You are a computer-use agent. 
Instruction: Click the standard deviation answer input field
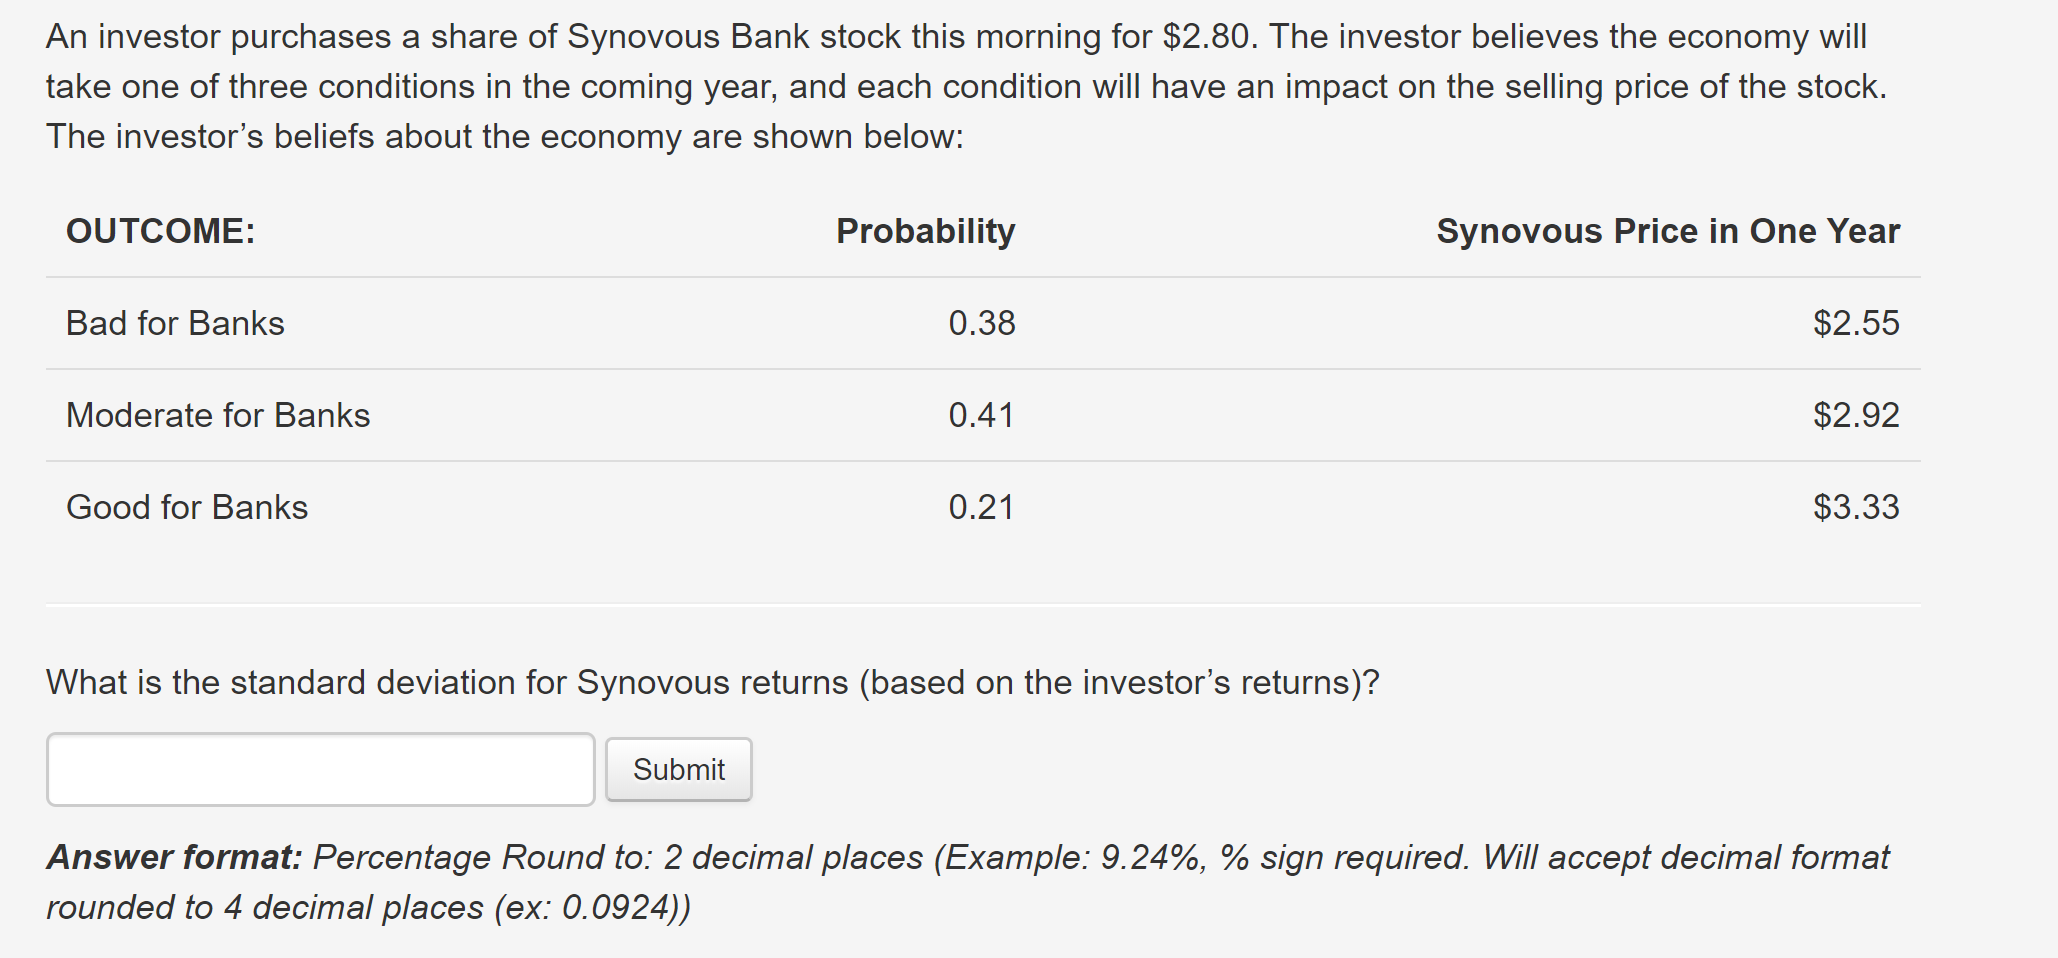click(320, 769)
